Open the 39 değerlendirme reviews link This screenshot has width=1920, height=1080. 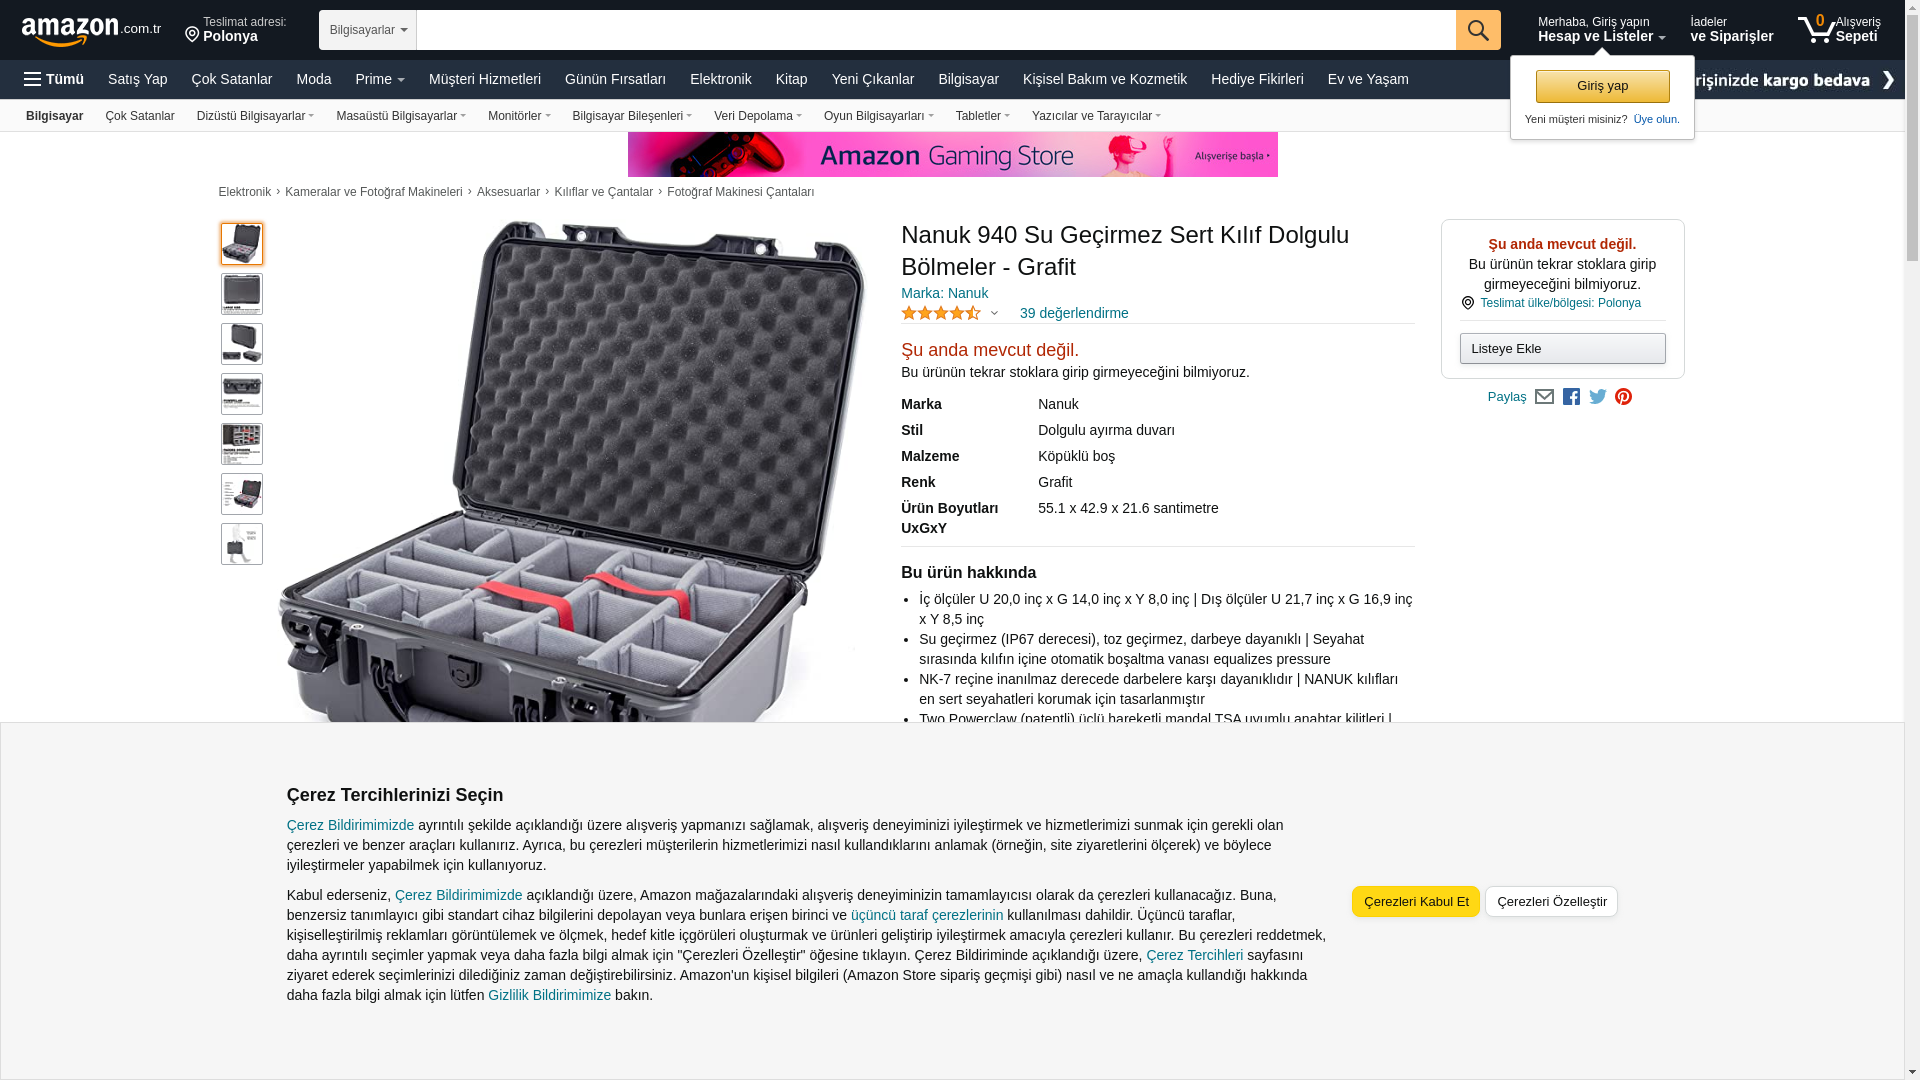(x=1074, y=313)
